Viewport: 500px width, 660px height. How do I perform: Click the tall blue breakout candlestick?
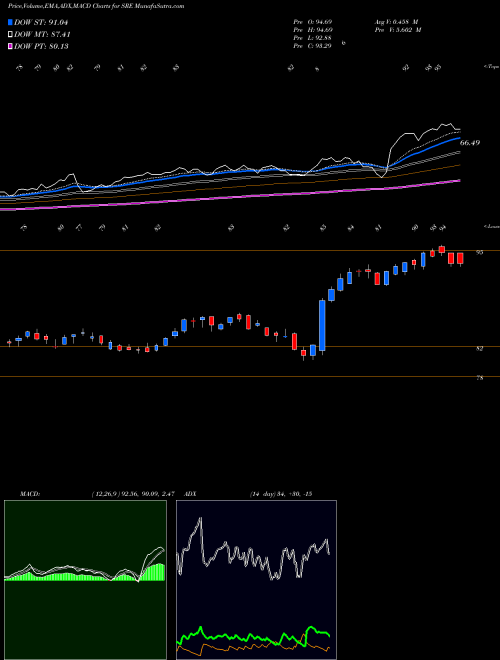[x=322, y=325]
